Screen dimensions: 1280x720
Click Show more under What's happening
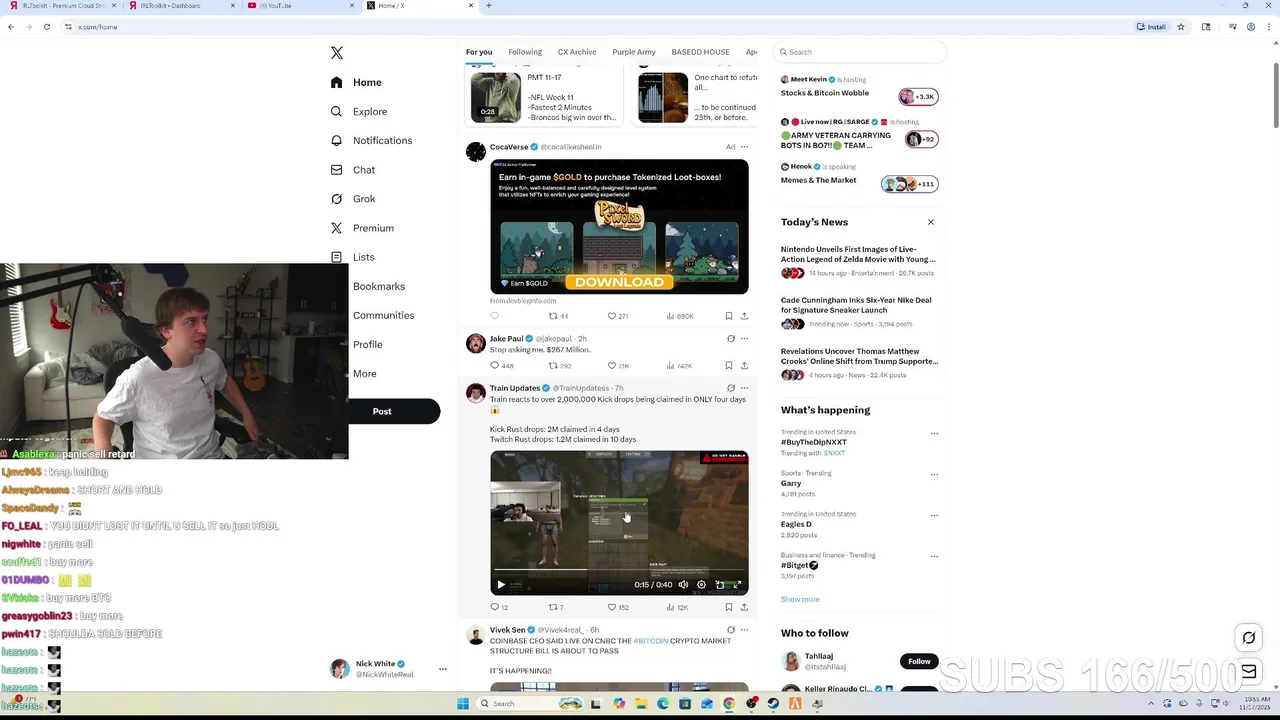[x=800, y=599]
